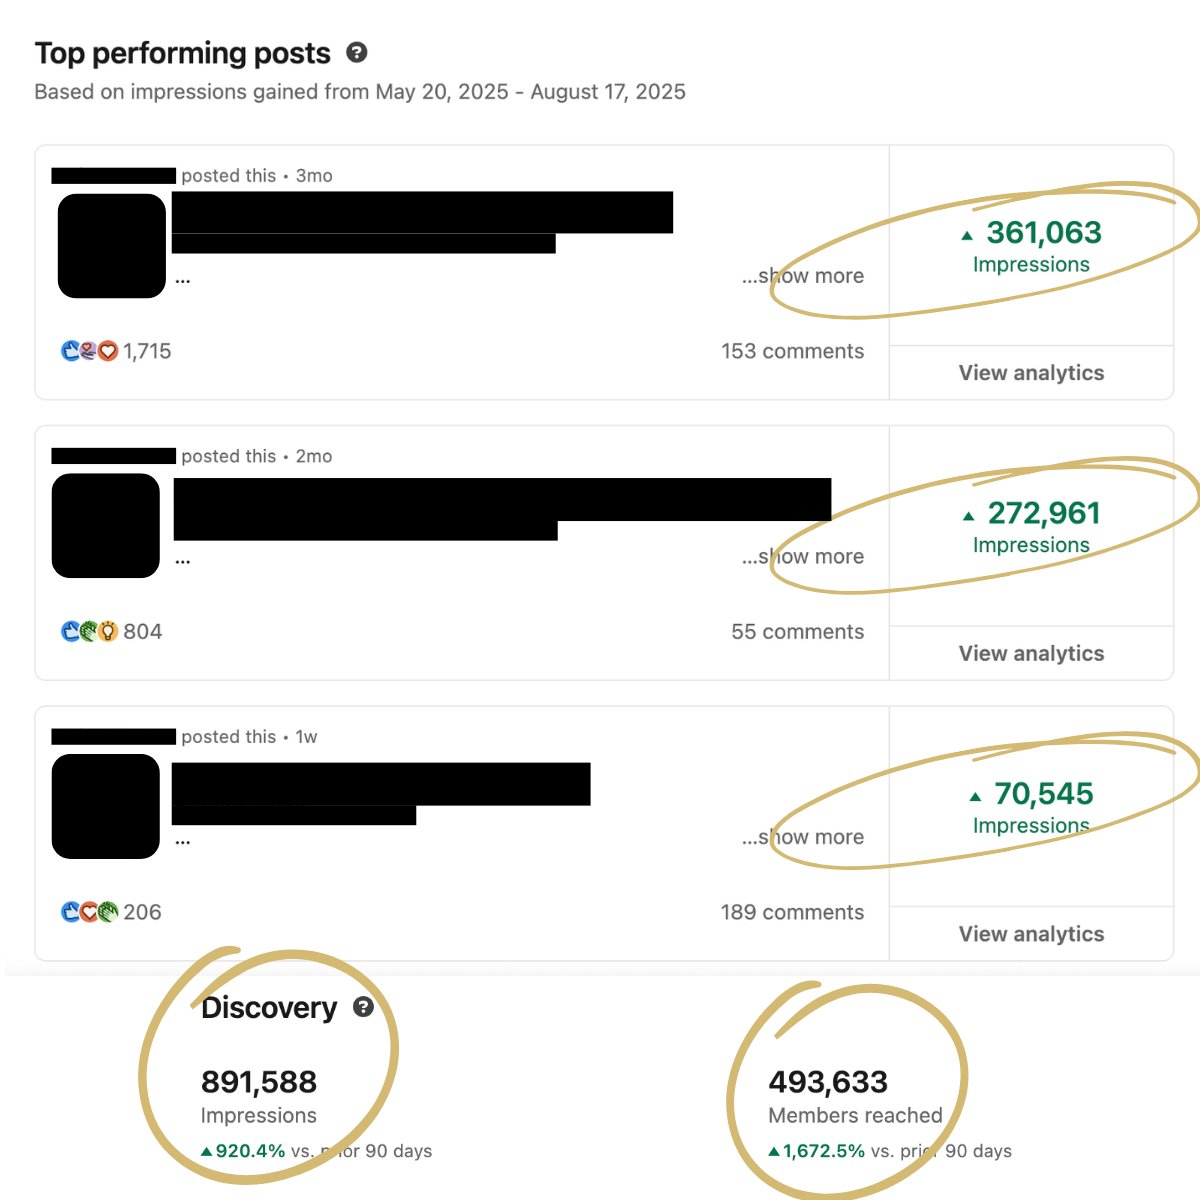1200x1200 pixels.
Task: View analytics for the 361,063 impressions post
Action: [1031, 373]
